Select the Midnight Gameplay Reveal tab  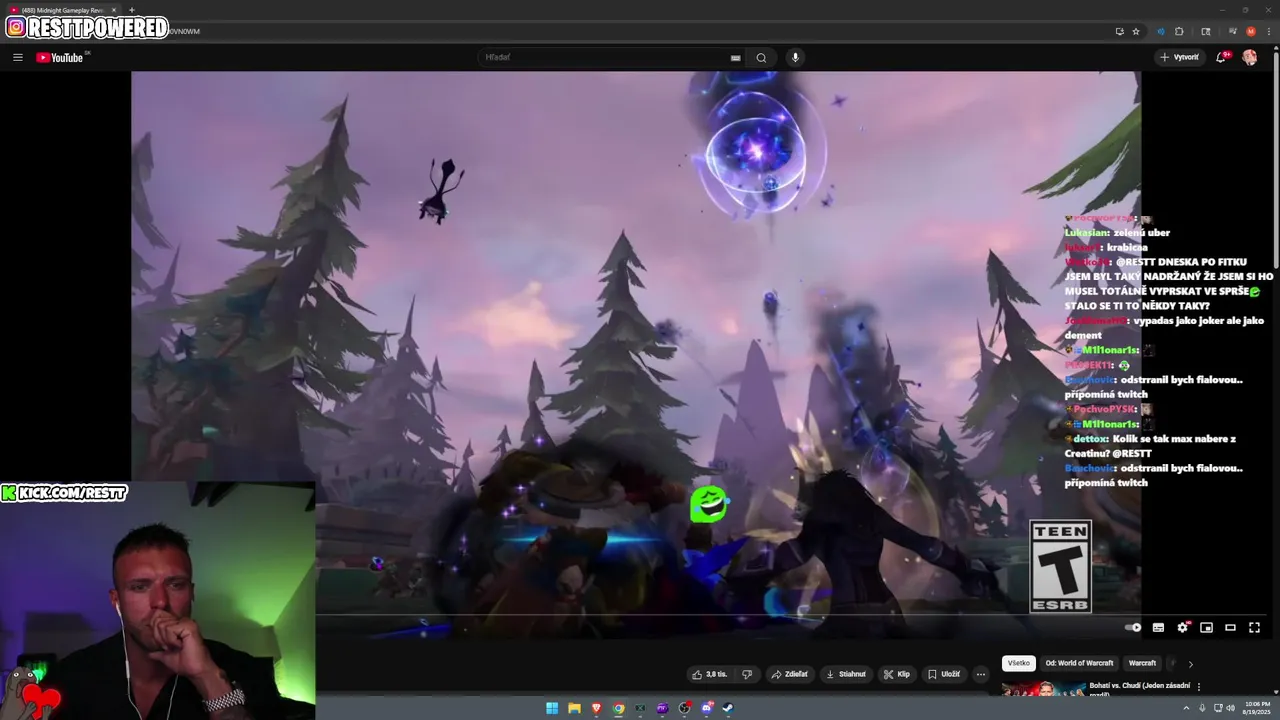coord(62,10)
